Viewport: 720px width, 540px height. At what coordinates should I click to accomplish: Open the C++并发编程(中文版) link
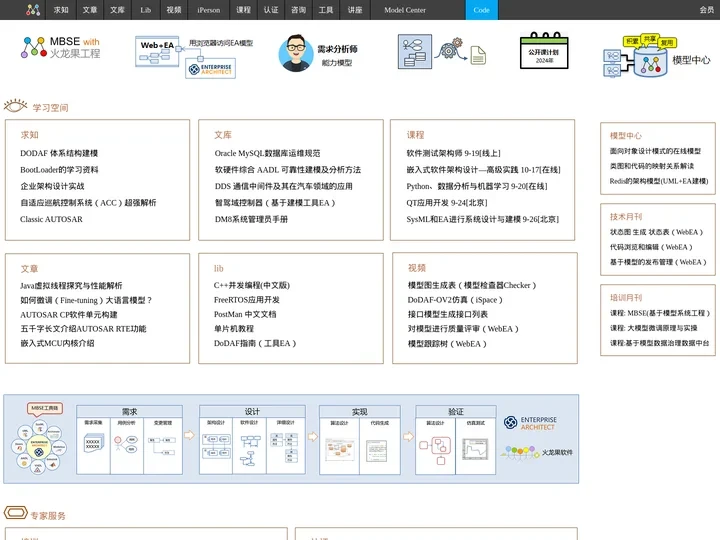[252, 285]
